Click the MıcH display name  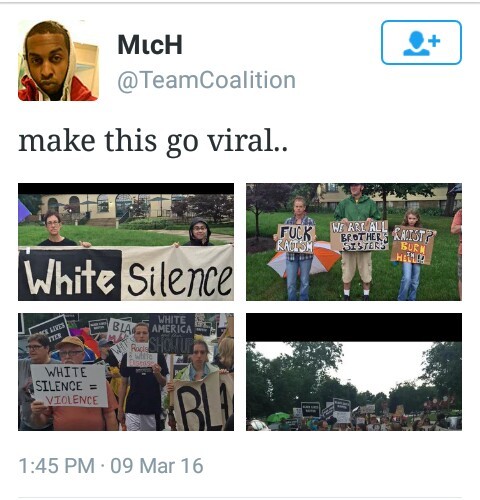[150, 45]
